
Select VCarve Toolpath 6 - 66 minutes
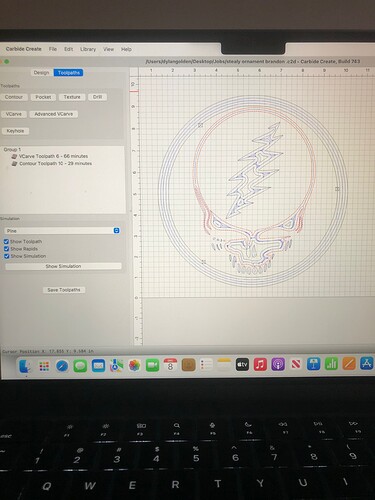(x=53, y=156)
